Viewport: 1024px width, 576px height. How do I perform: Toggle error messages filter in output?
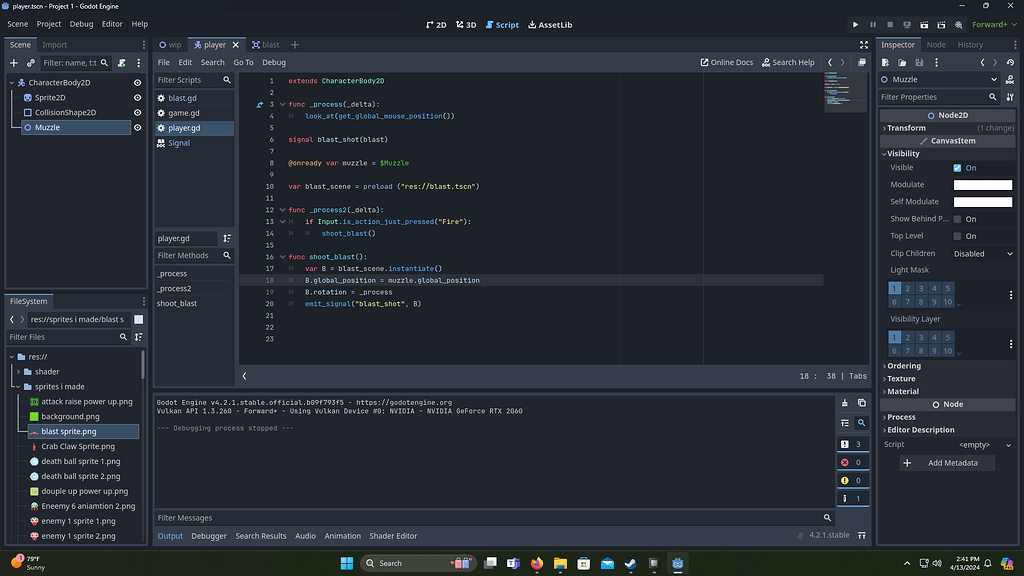pyautogui.click(x=852, y=462)
